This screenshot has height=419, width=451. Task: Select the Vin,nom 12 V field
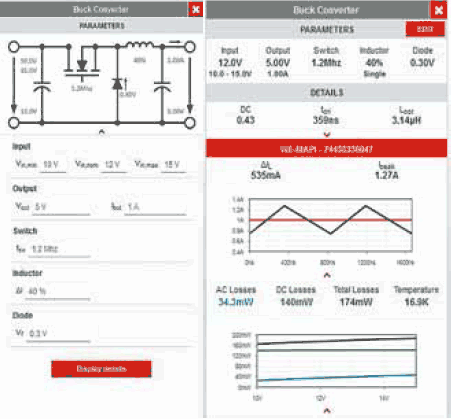[114, 165]
